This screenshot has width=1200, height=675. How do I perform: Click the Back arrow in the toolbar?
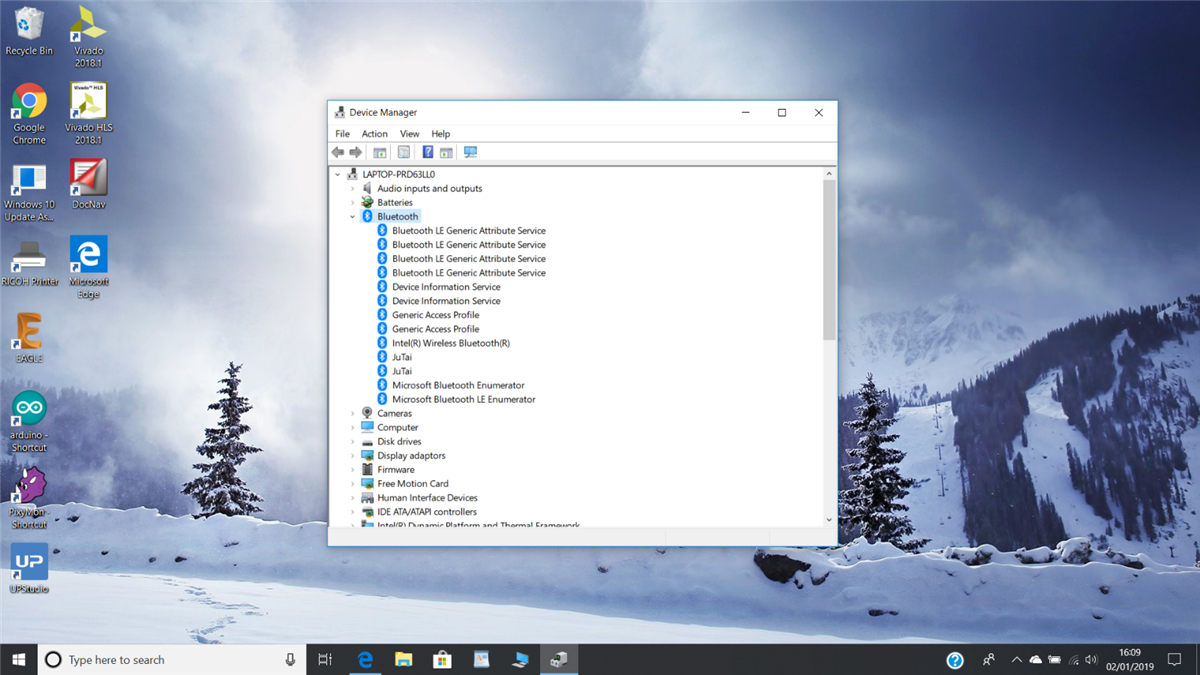[x=338, y=152]
